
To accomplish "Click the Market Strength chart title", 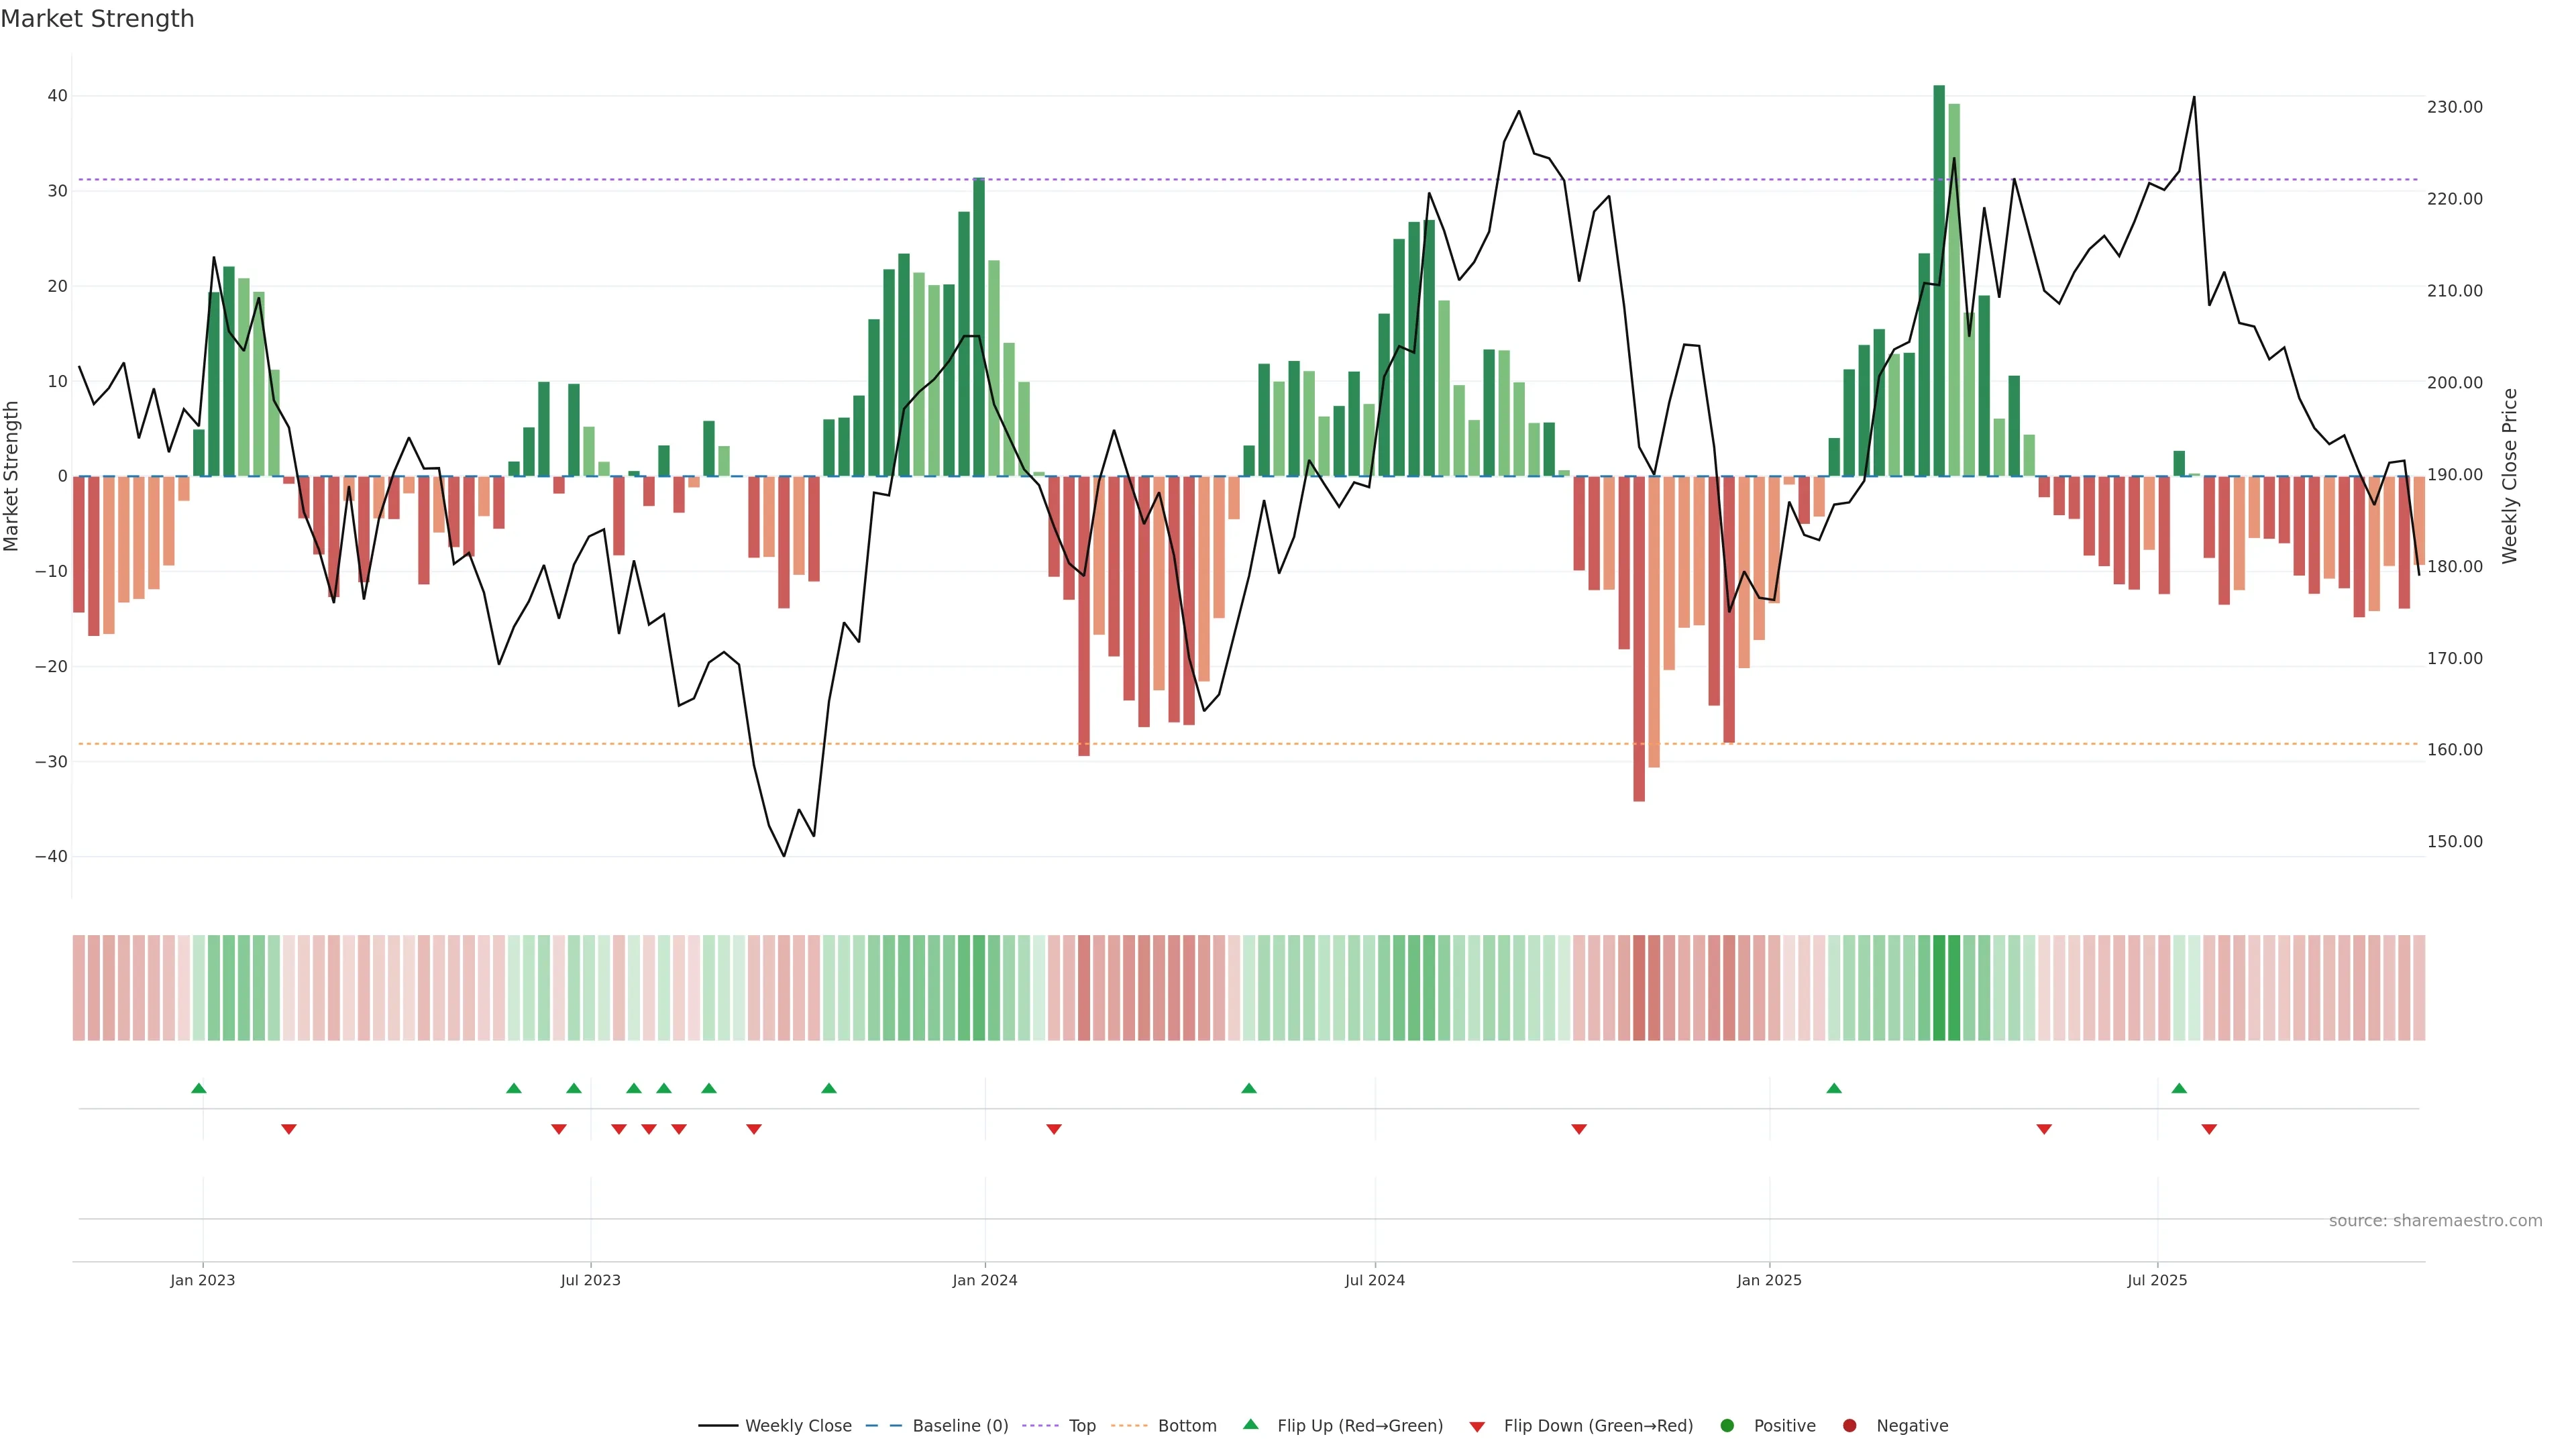I will (97, 19).
